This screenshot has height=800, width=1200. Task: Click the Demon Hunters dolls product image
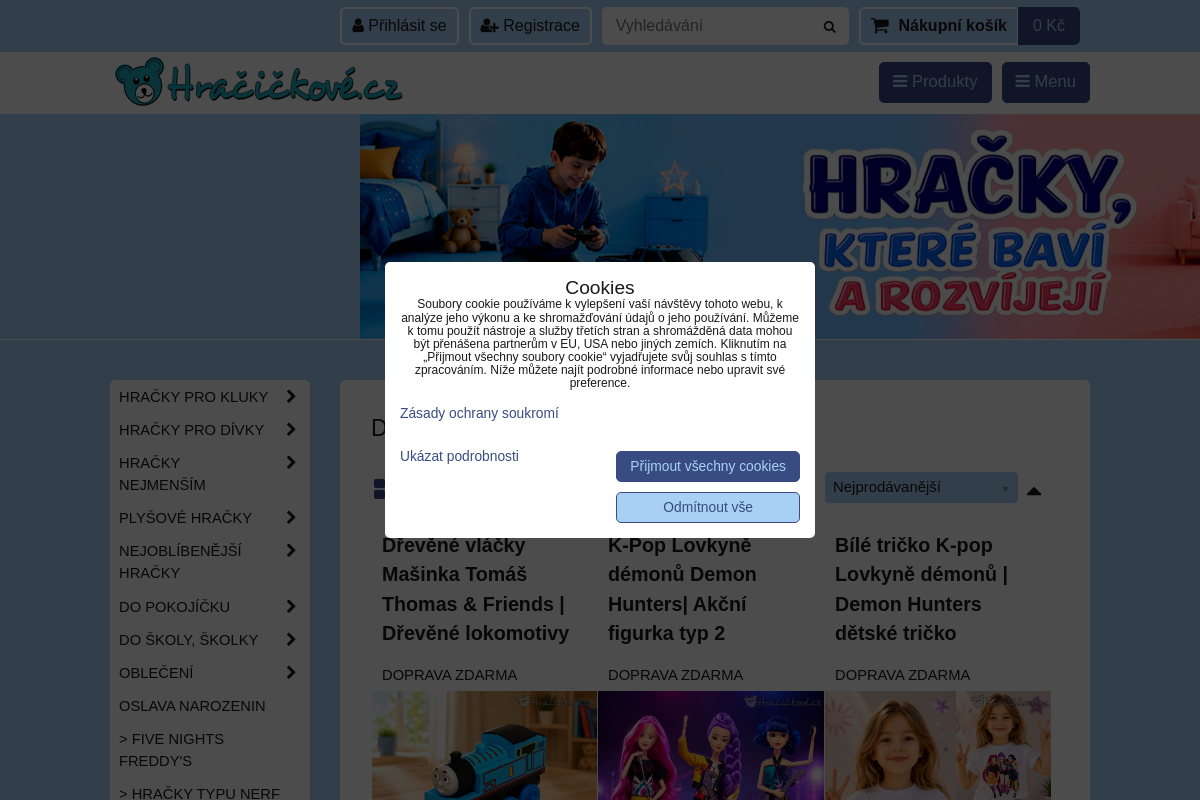point(711,745)
